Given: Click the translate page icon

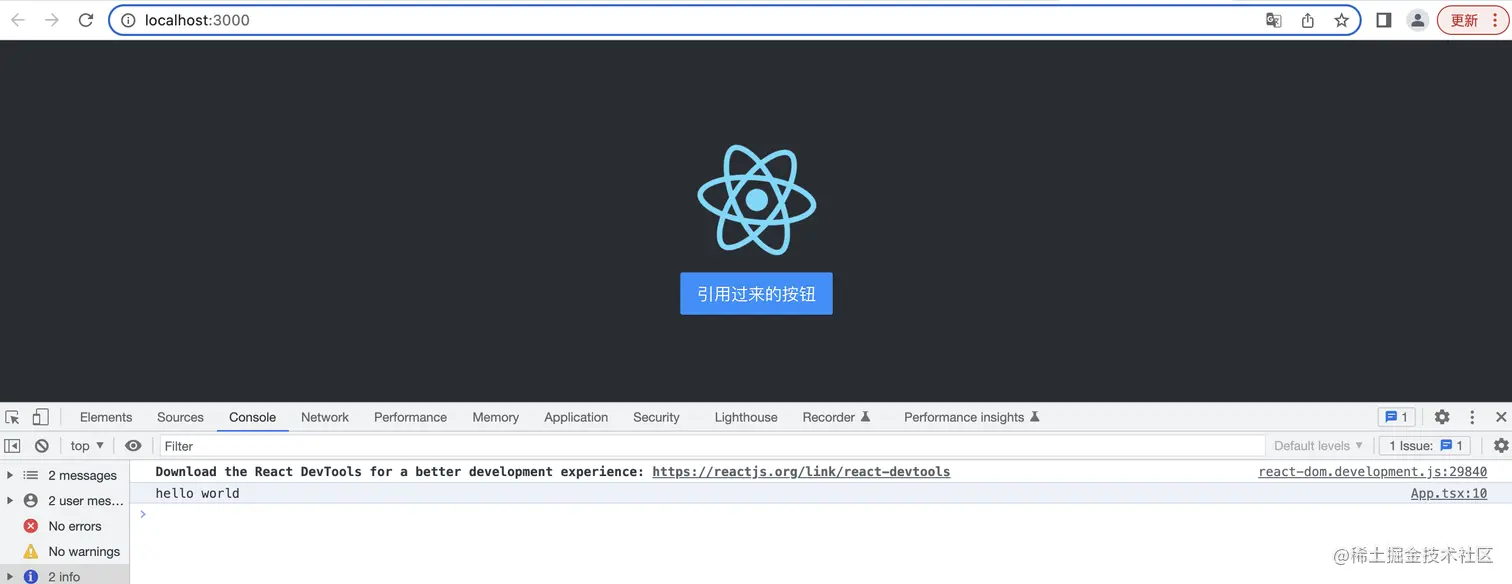Looking at the screenshot, I should (1274, 20).
